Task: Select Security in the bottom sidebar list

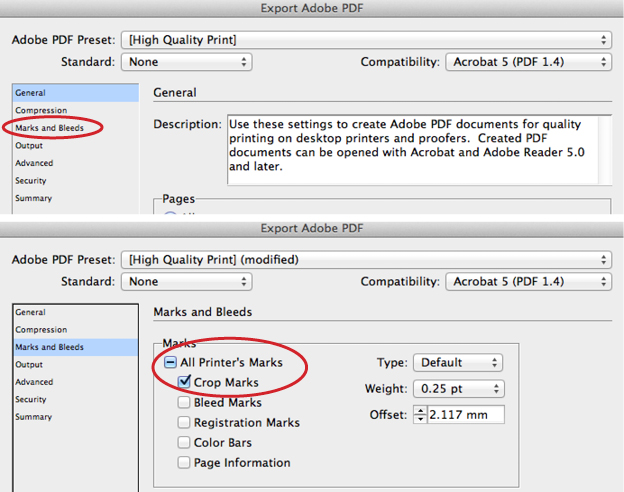Action: (31, 399)
